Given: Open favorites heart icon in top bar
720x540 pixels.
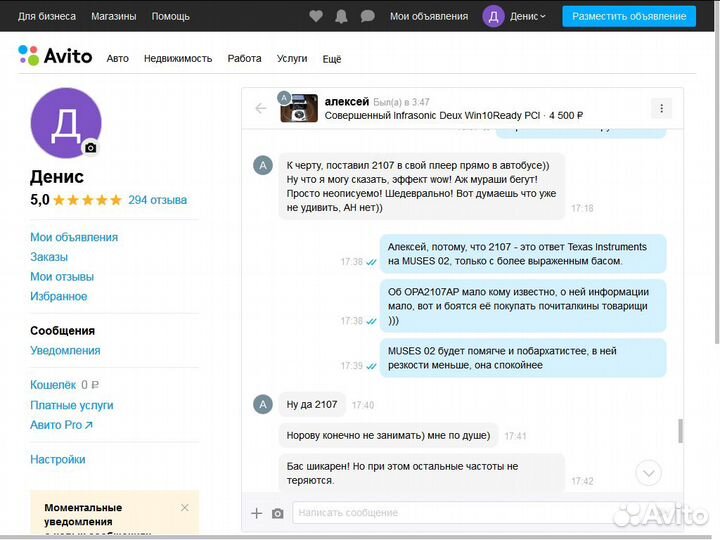Looking at the screenshot, I should pyautogui.click(x=316, y=16).
